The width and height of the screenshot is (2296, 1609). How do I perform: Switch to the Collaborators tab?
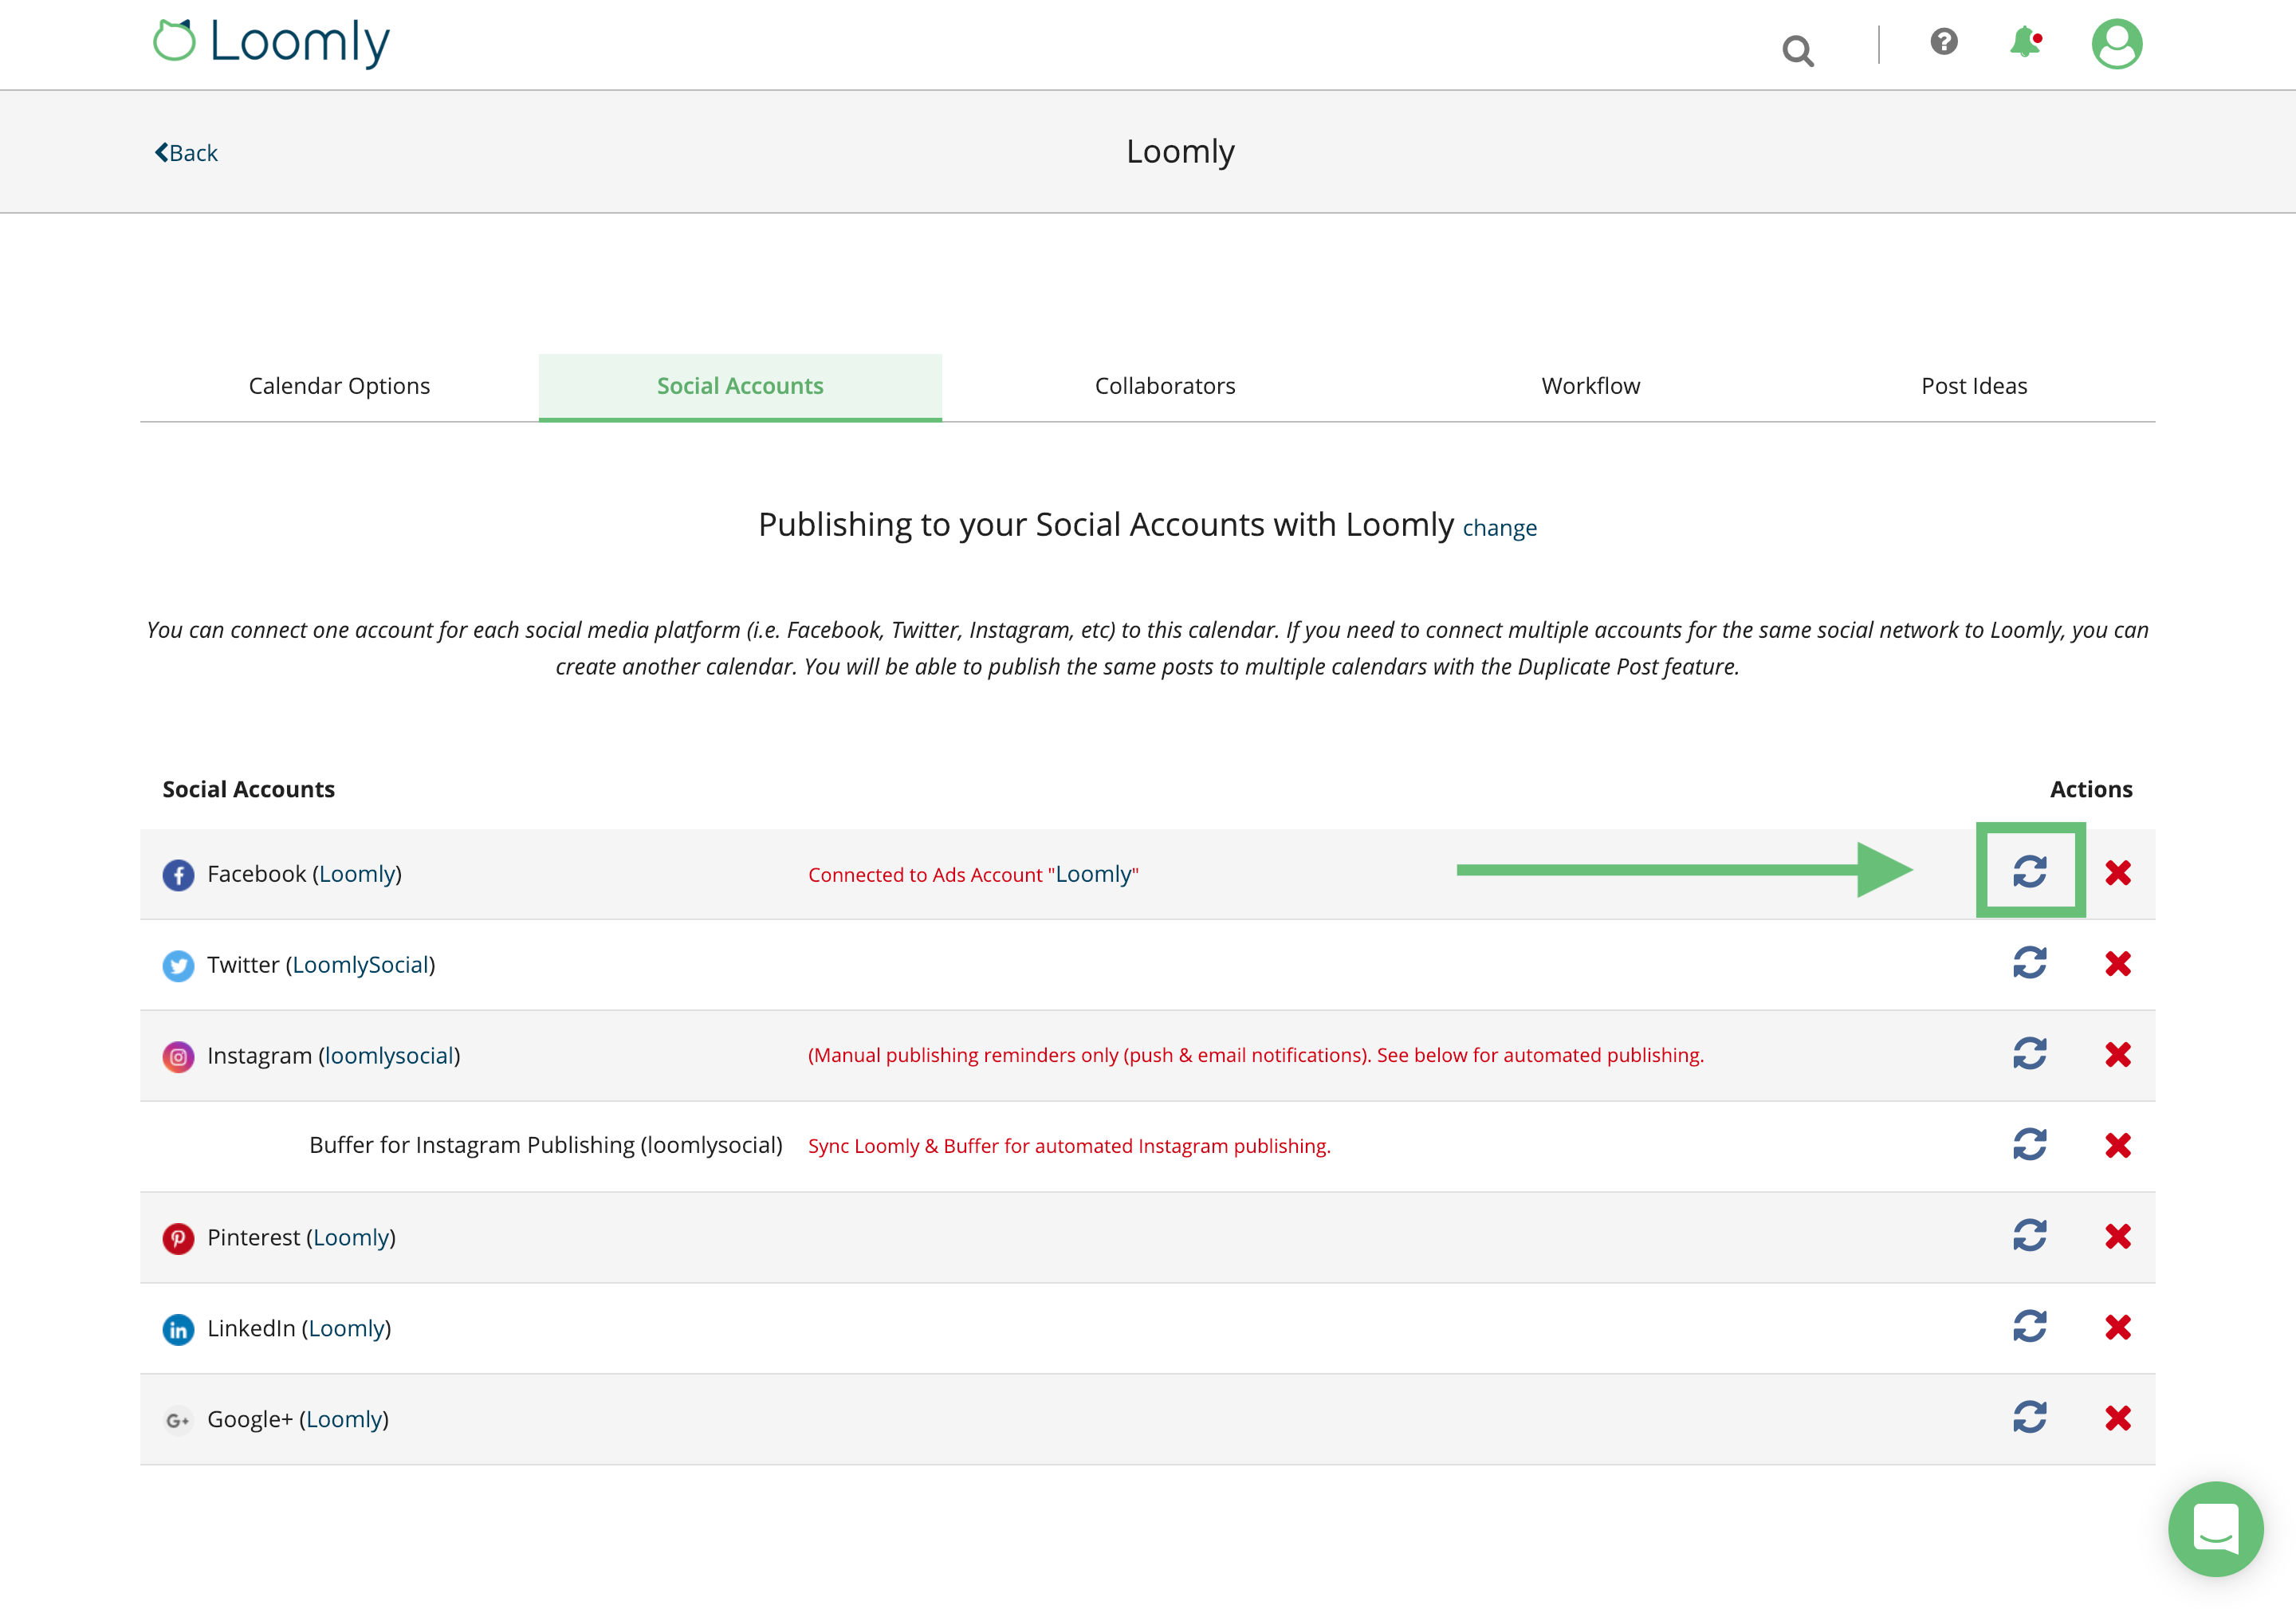[1165, 386]
